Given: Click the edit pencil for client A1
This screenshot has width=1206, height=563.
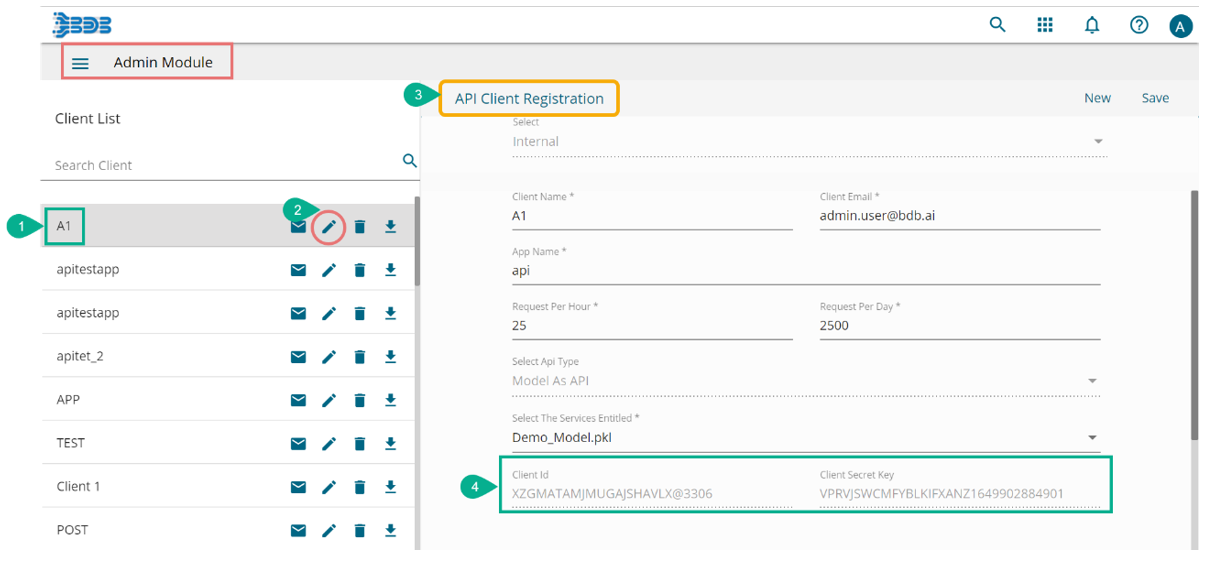Looking at the screenshot, I should click(329, 227).
